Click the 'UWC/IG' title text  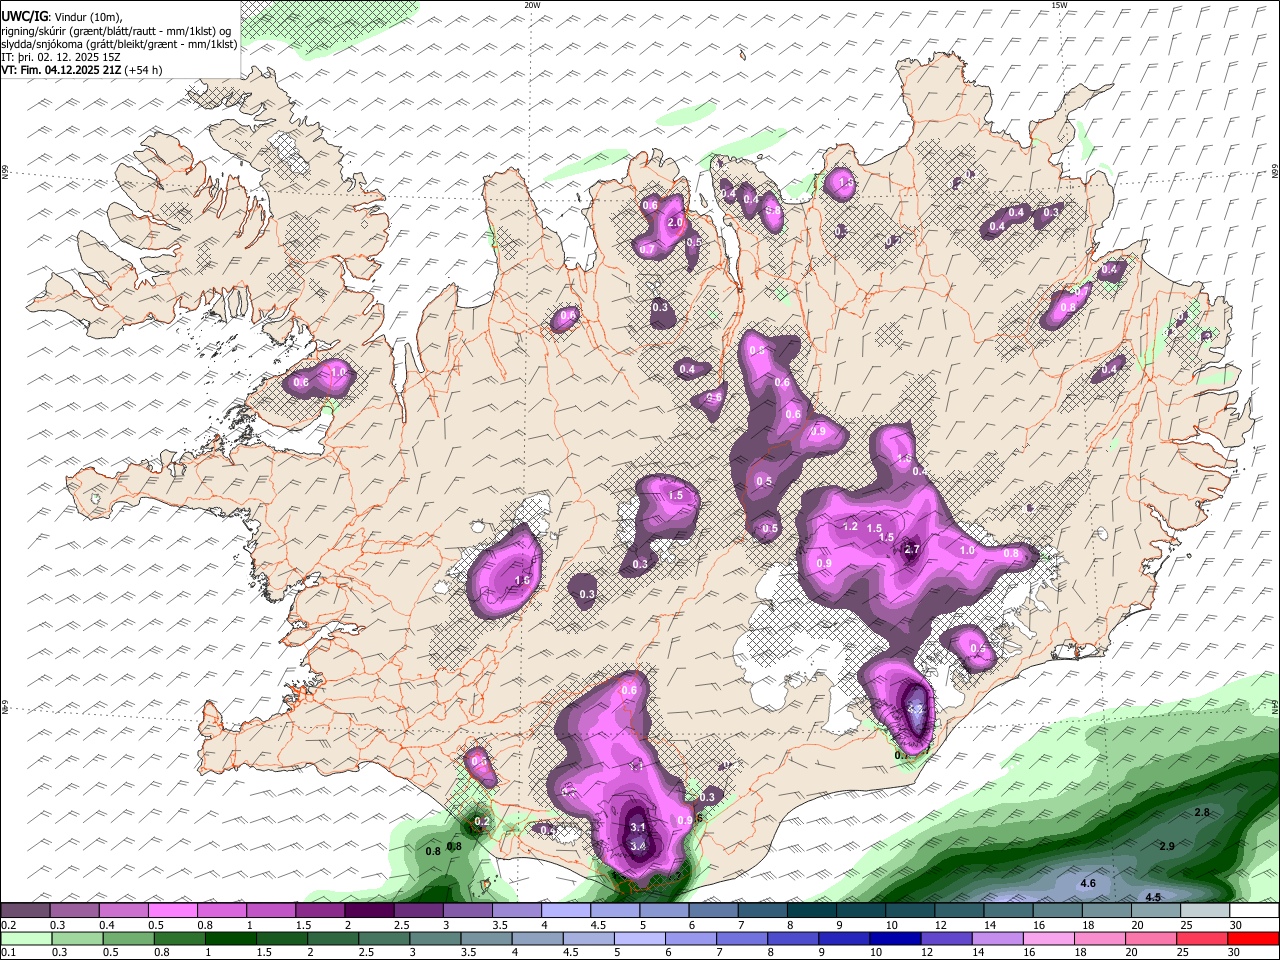(24, 16)
